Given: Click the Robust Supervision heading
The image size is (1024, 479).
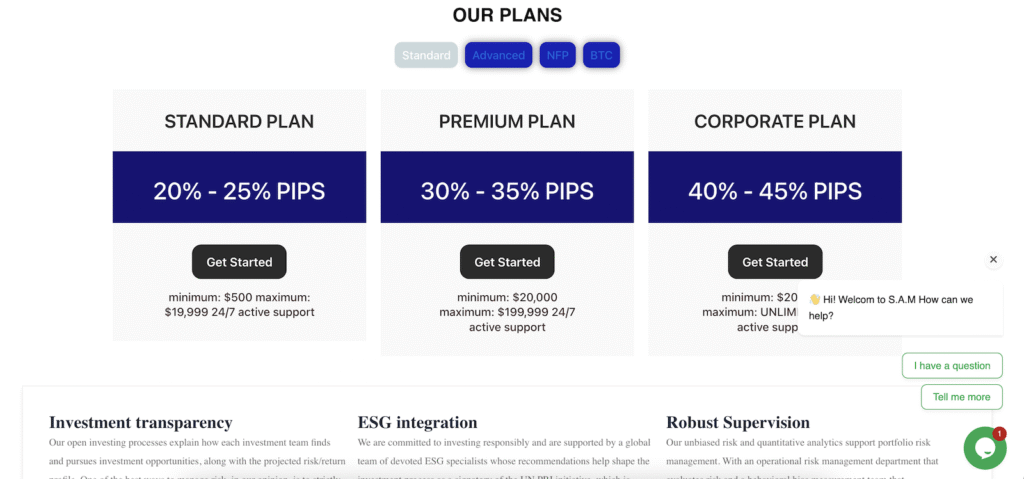Looking at the screenshot, I should coord(738,422).
